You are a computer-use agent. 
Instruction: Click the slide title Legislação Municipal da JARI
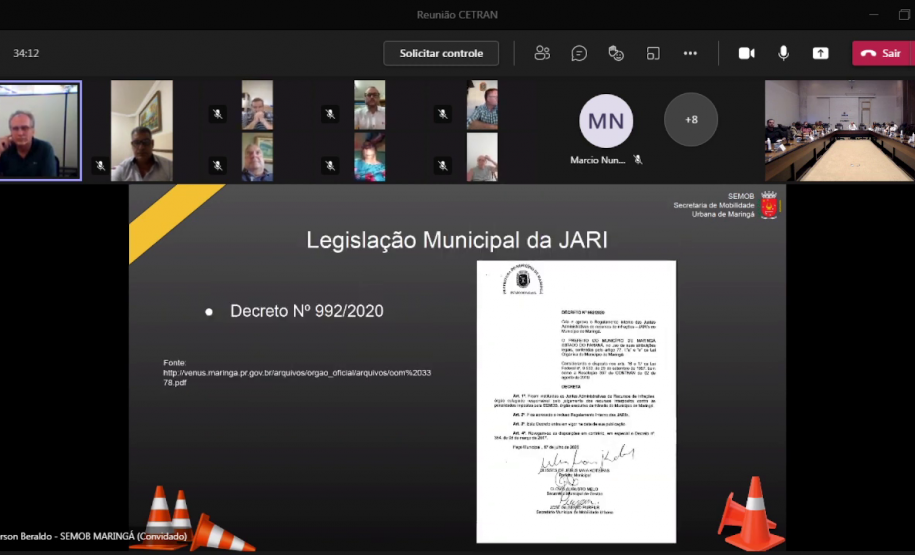coord(457,240)
